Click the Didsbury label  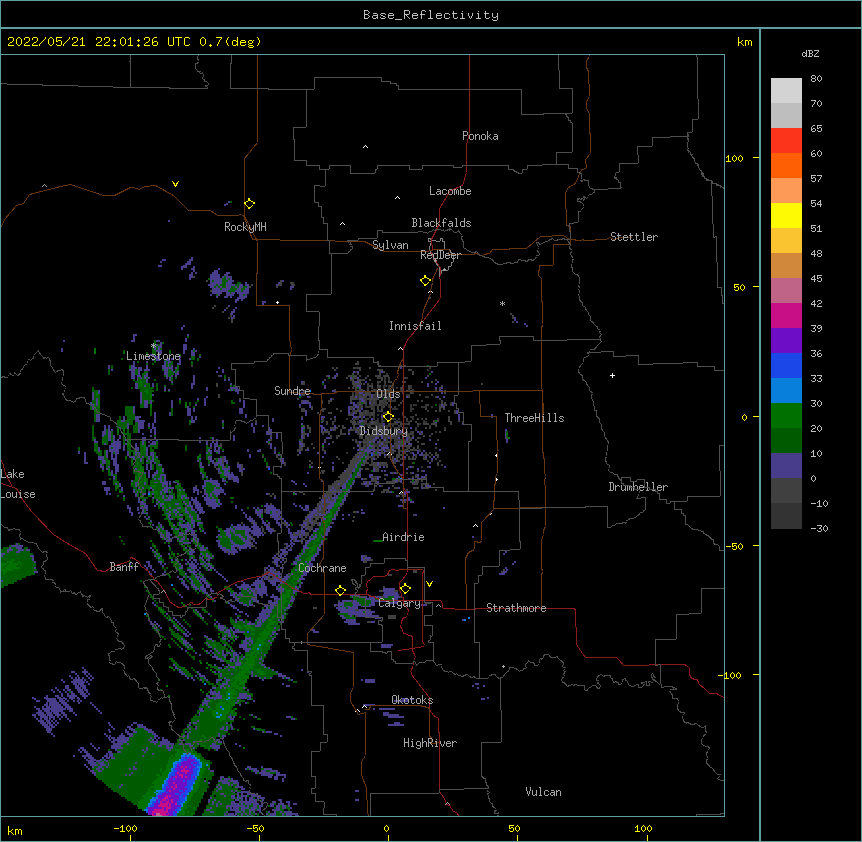click(384, 431)
